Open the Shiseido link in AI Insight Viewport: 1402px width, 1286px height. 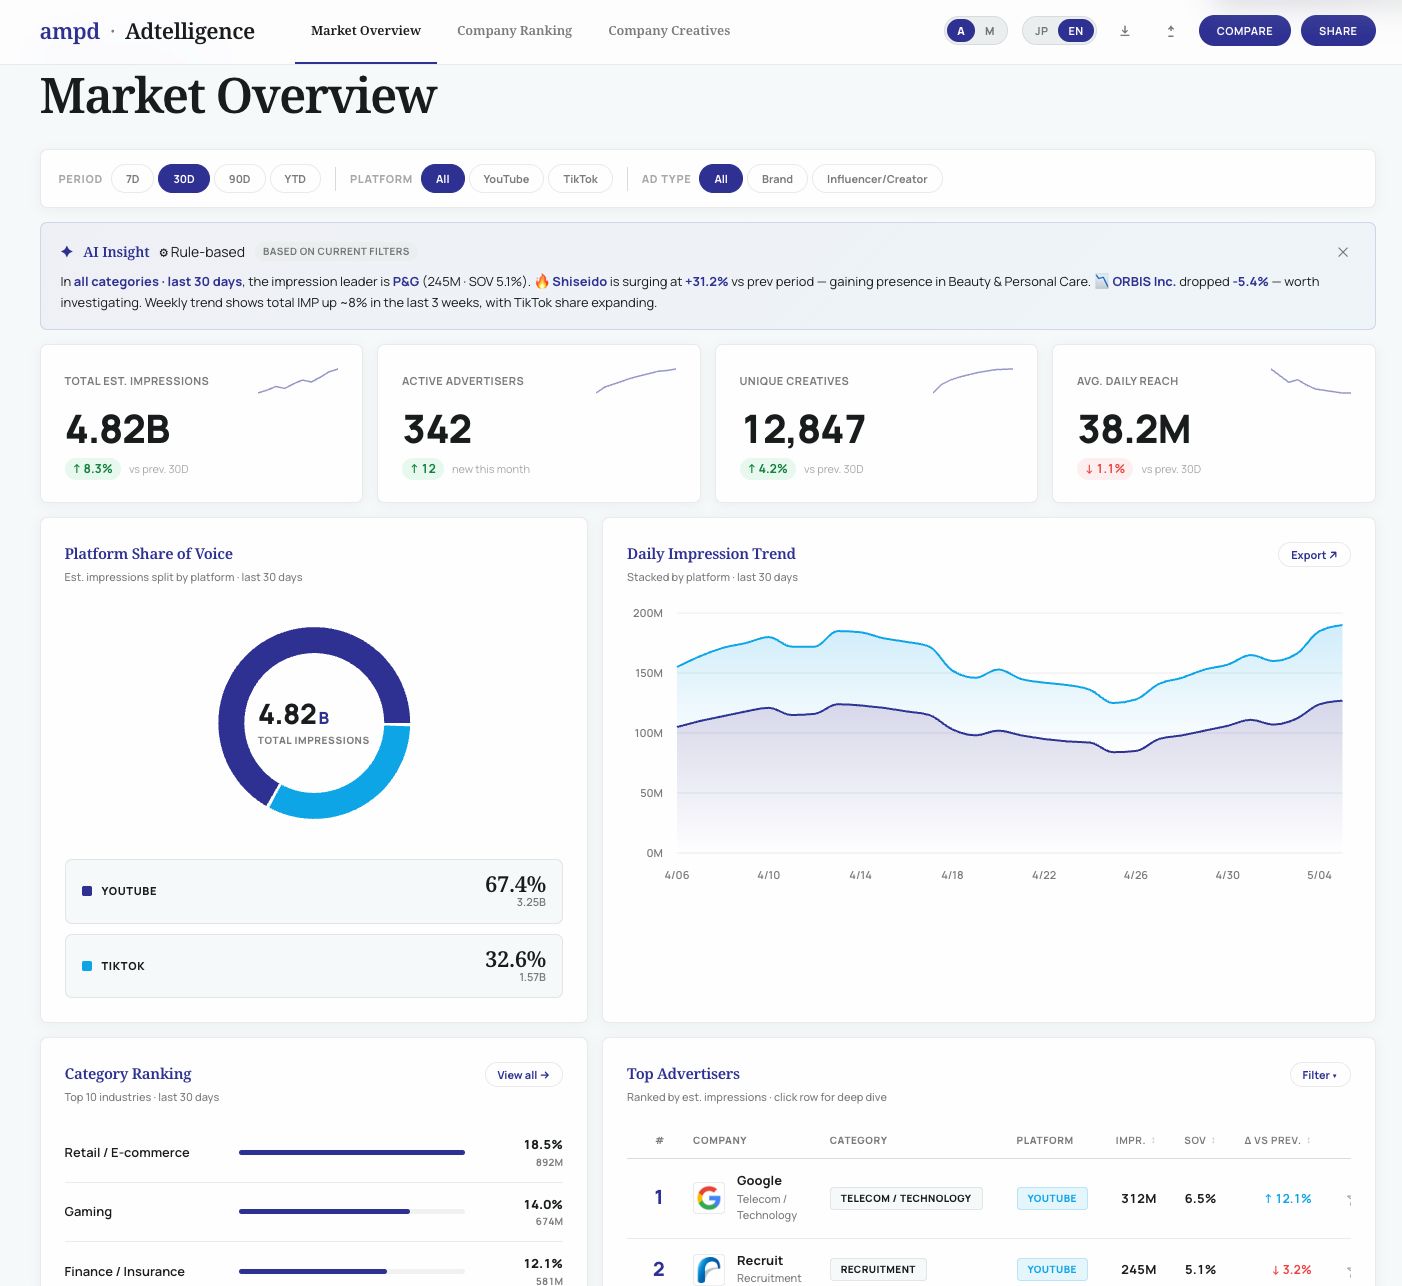pyautogui.click(x=580, y=282)
